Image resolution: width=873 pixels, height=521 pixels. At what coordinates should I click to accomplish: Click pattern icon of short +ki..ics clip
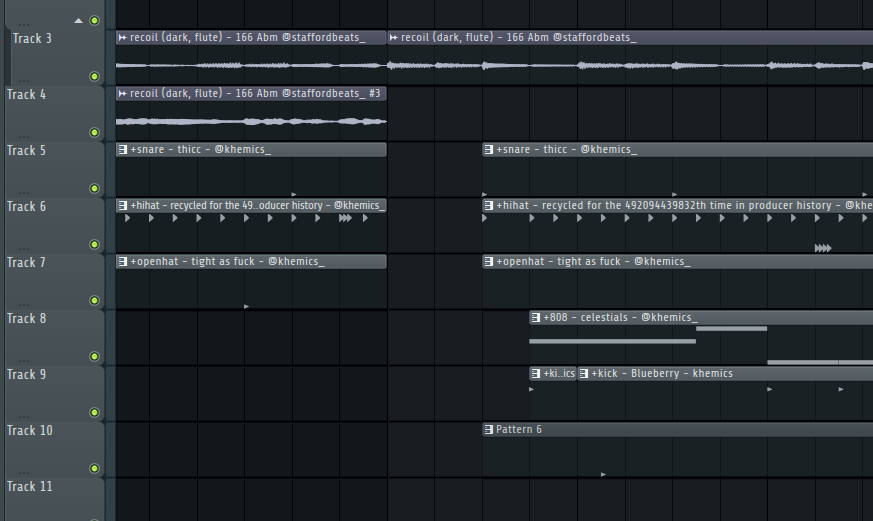pyautogui.click(x=536, y=373)
